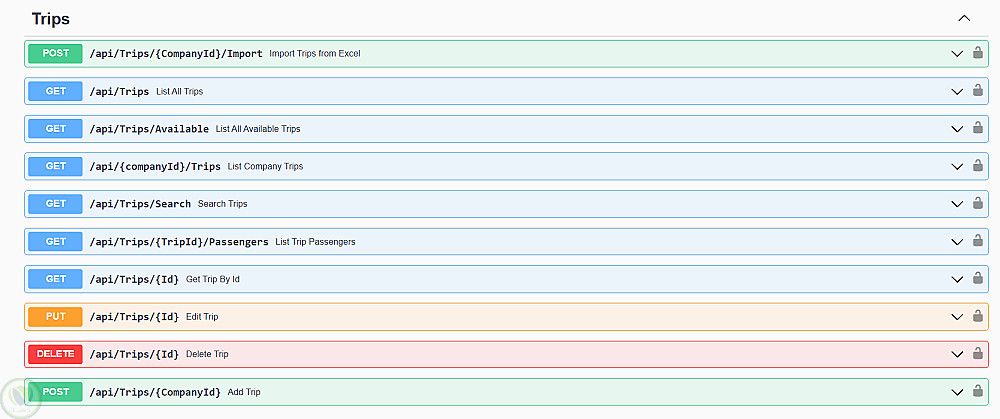1000x419 pixels.
Task: Open the /api/Trips/Available endpoint path
Action: click(x=149, y=129)
